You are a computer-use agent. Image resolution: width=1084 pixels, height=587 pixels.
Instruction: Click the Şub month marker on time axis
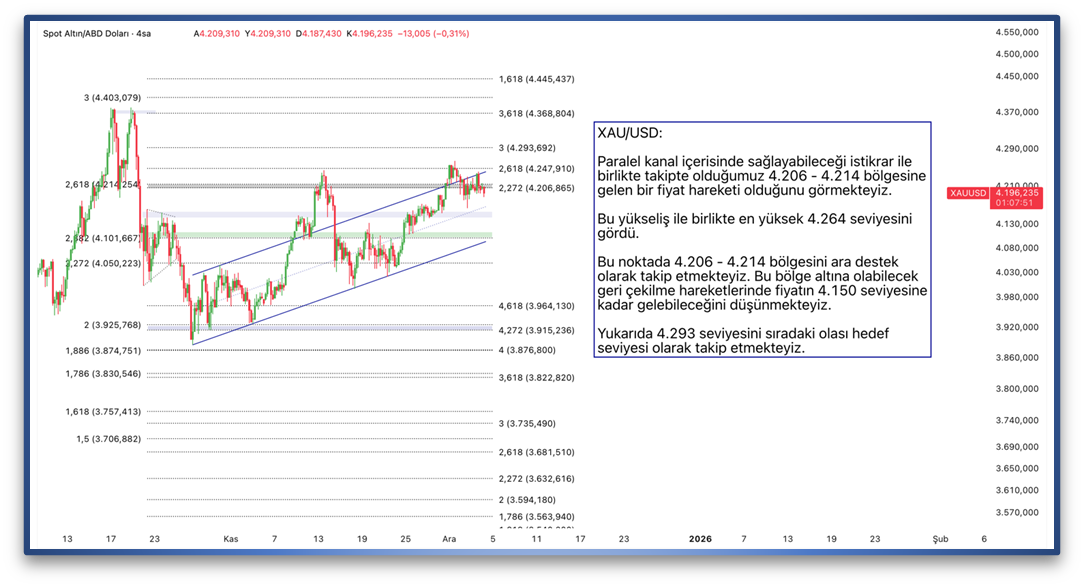click(x=940, y=538)
